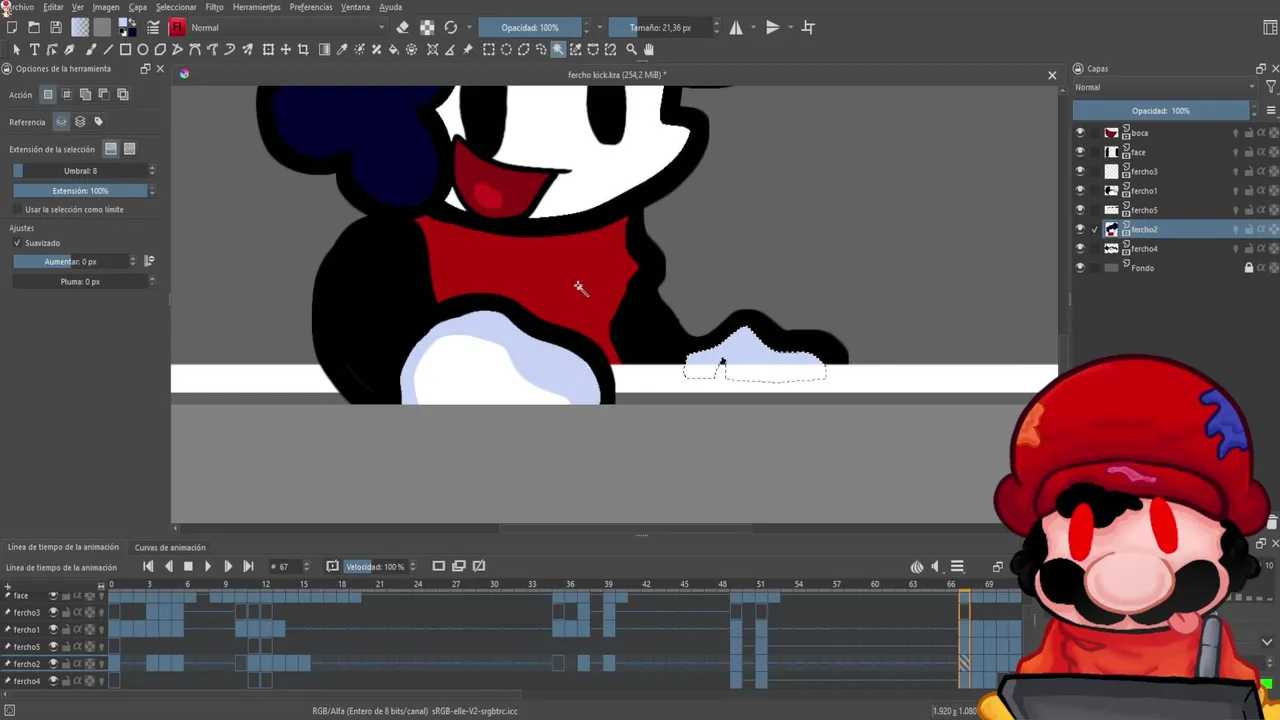The image size is (1280, 720).
Task: Select the Line tool
Action: (107, 49)
